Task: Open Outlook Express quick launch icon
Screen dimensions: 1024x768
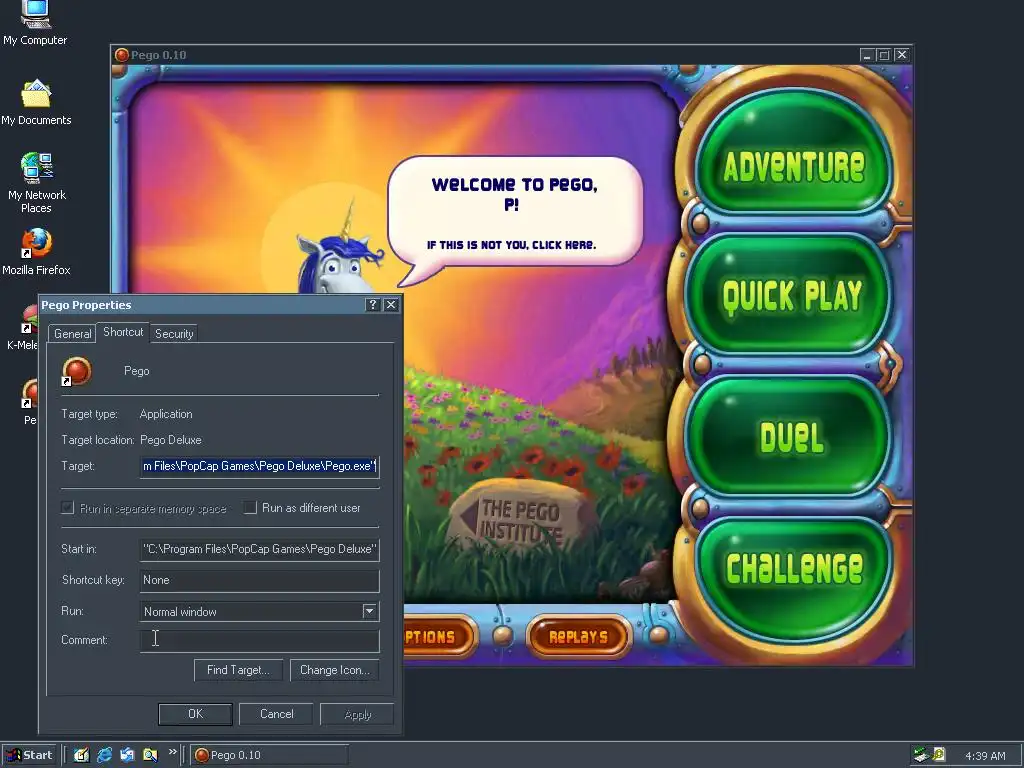Action: [x=127, y=755]
